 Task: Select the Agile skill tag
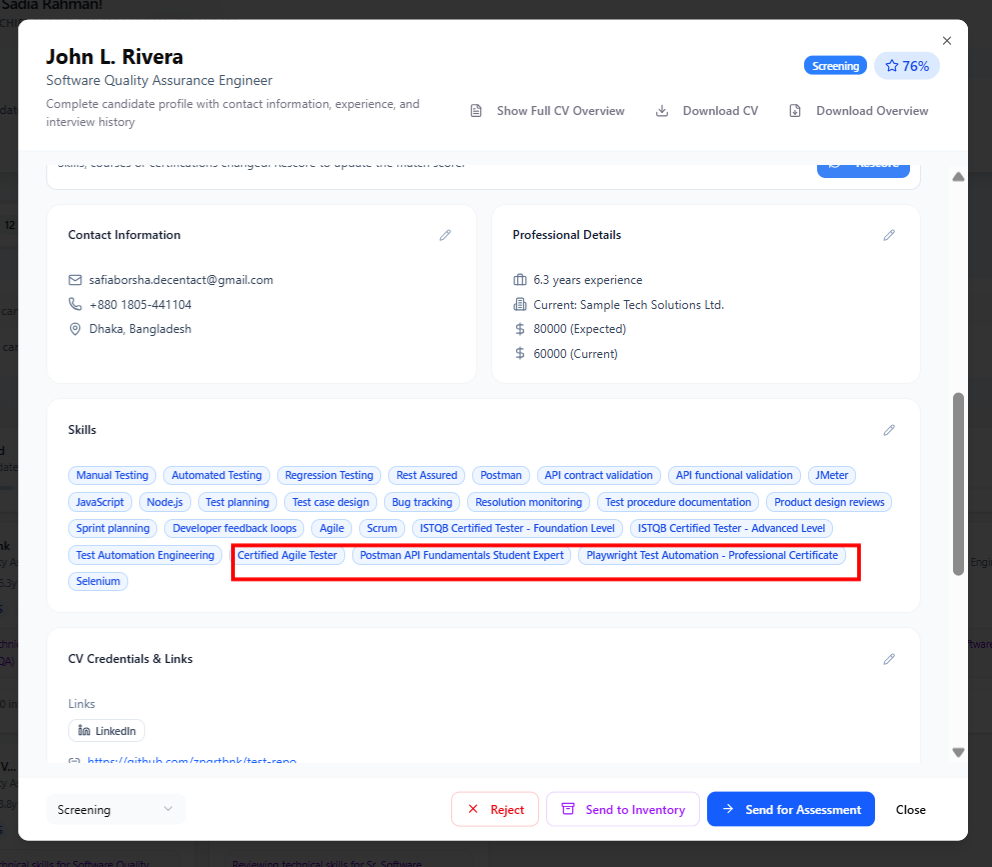(332, 528)
